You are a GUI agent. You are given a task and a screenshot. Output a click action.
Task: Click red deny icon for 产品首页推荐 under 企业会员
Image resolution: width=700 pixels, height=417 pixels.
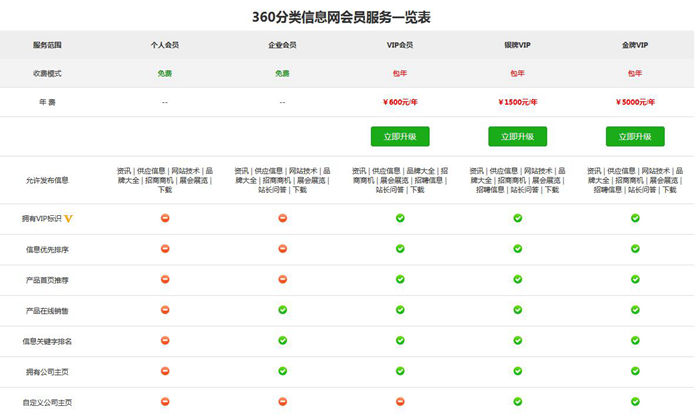coord(283,279)
